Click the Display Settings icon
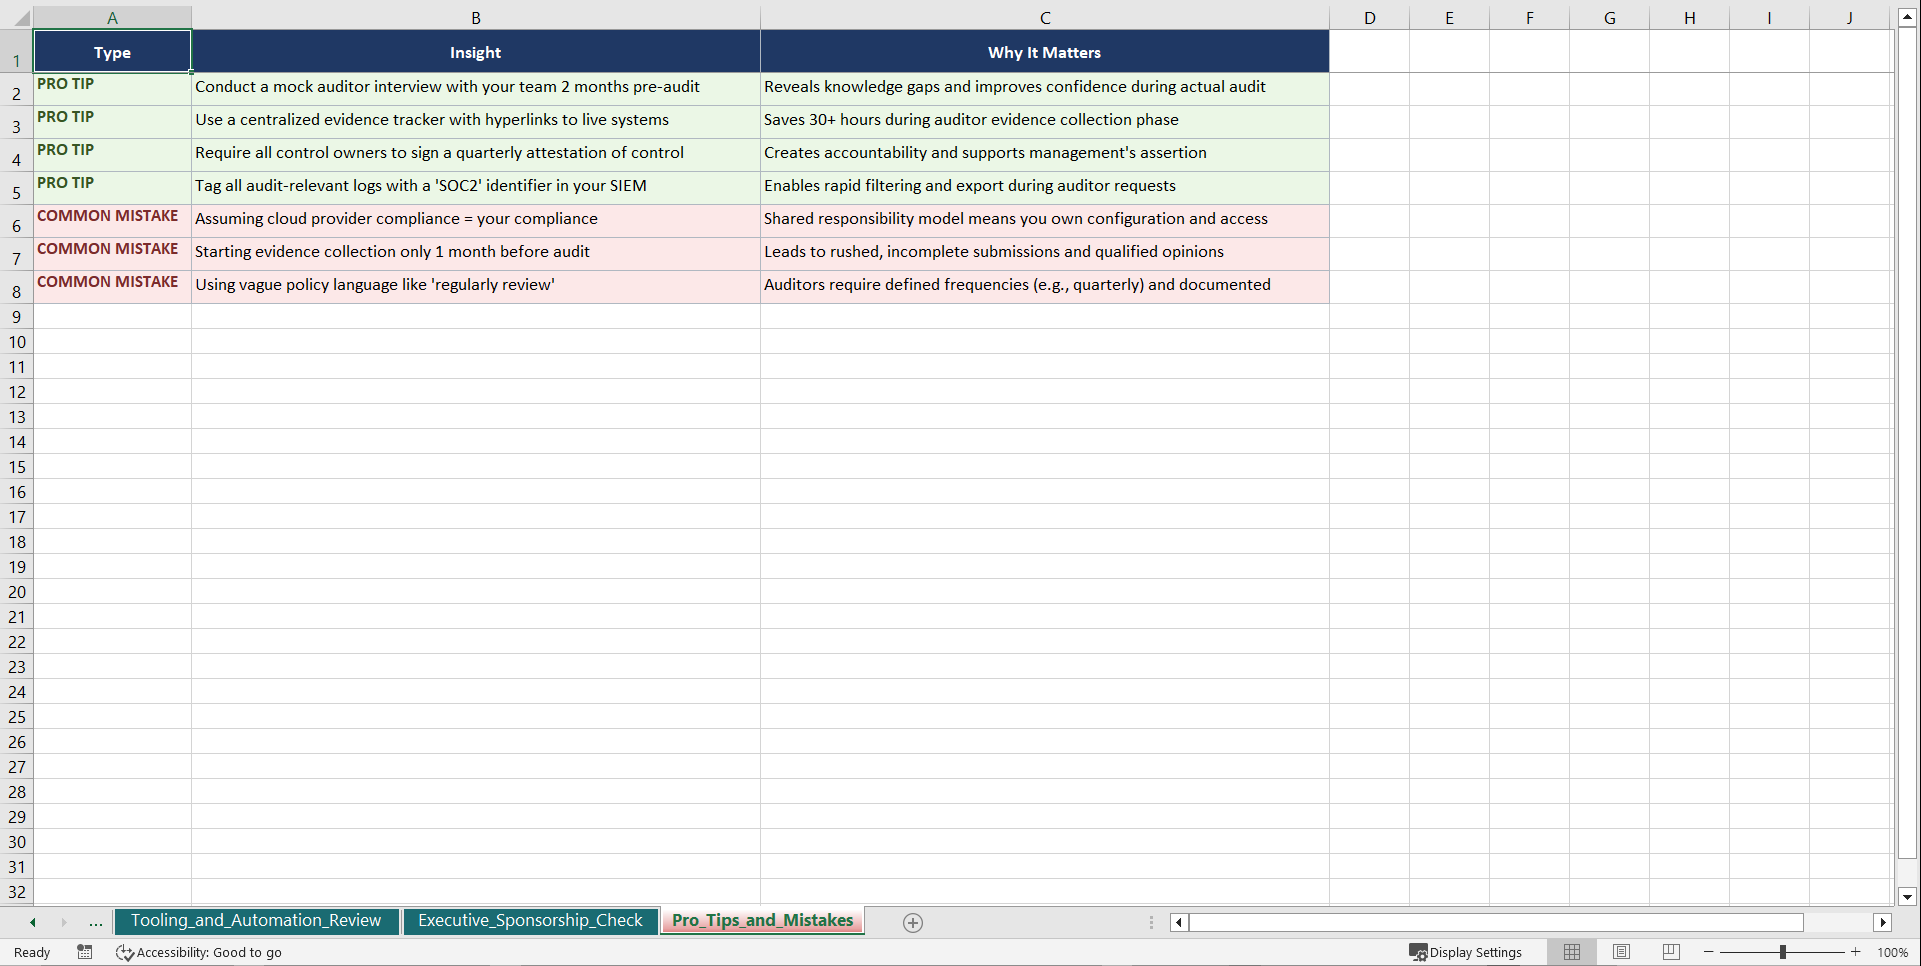The image size is (1921, 966). 1465,952
